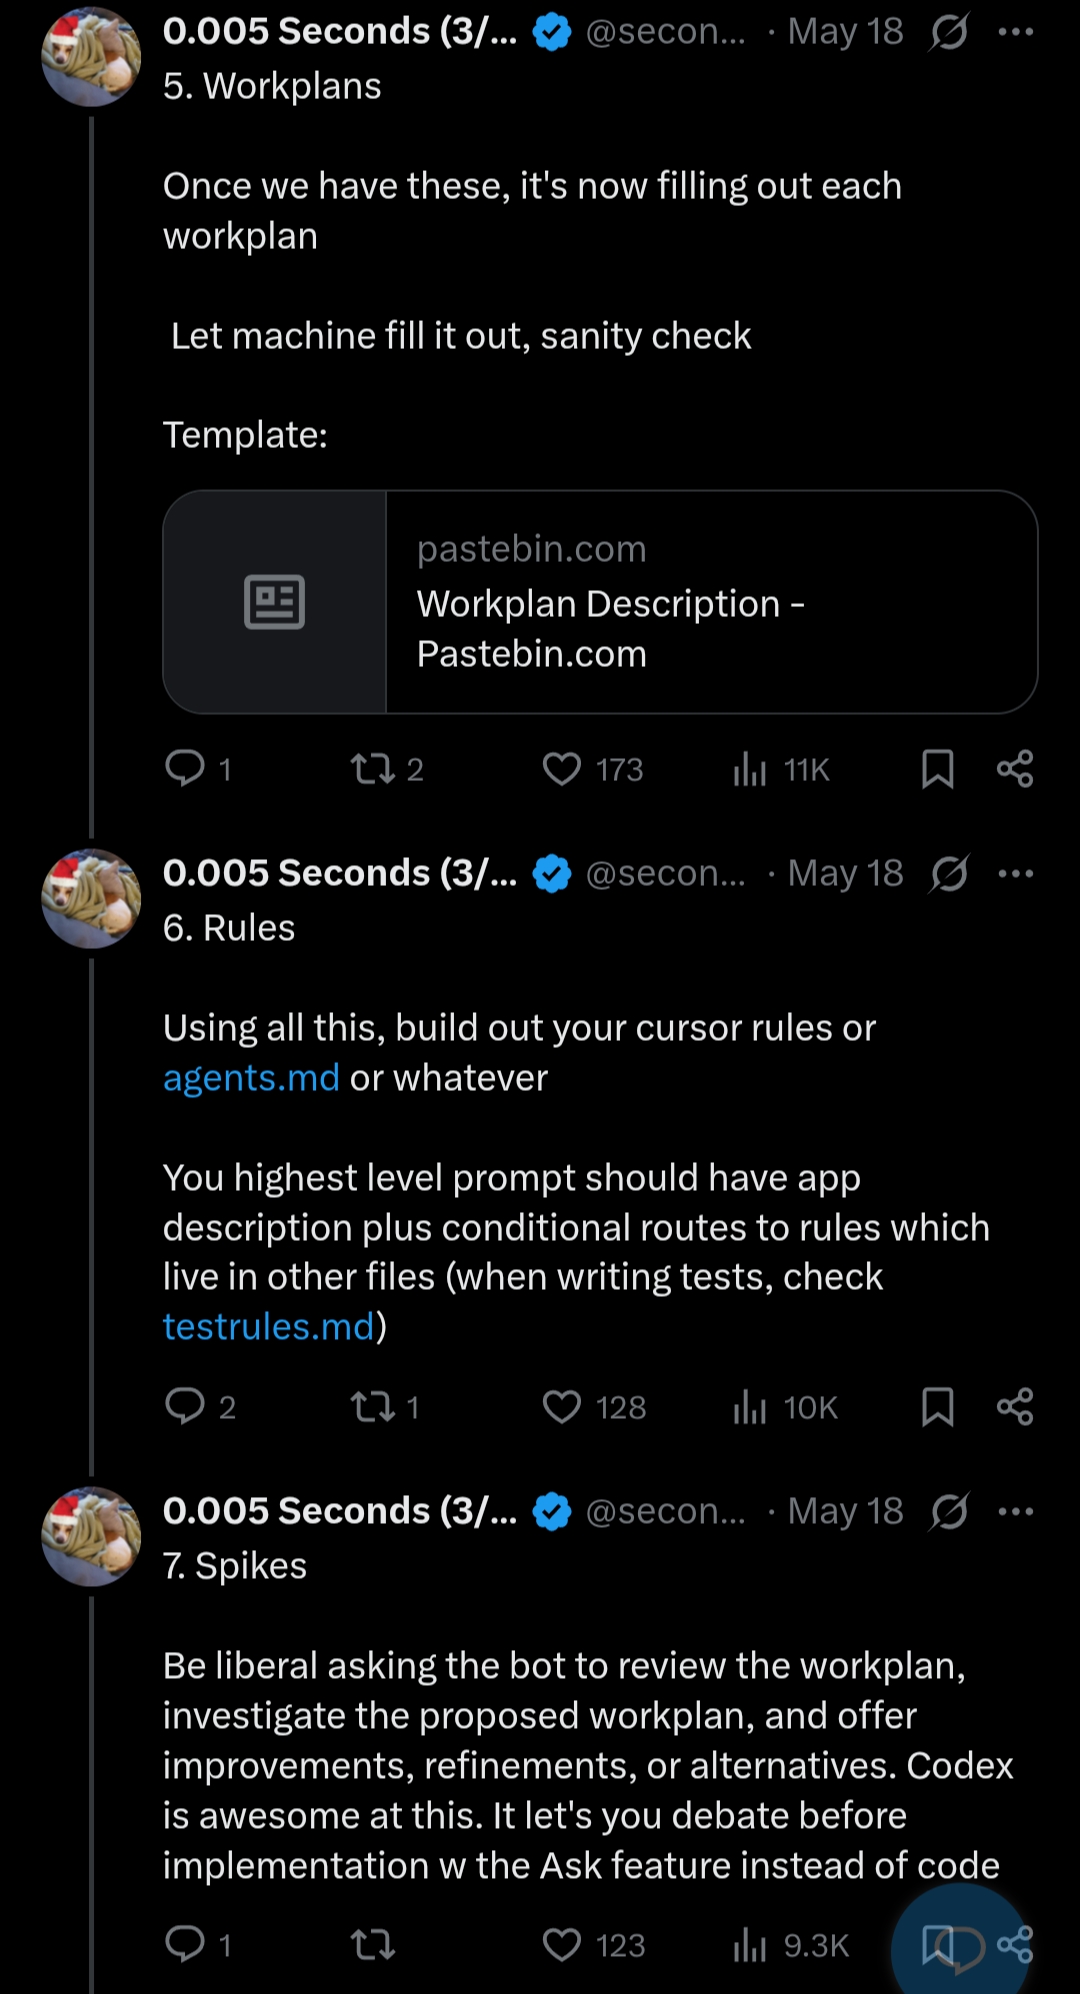1080x1994 pixels.
Task: Retweet the Rules post
Action: coord(373,1406)
